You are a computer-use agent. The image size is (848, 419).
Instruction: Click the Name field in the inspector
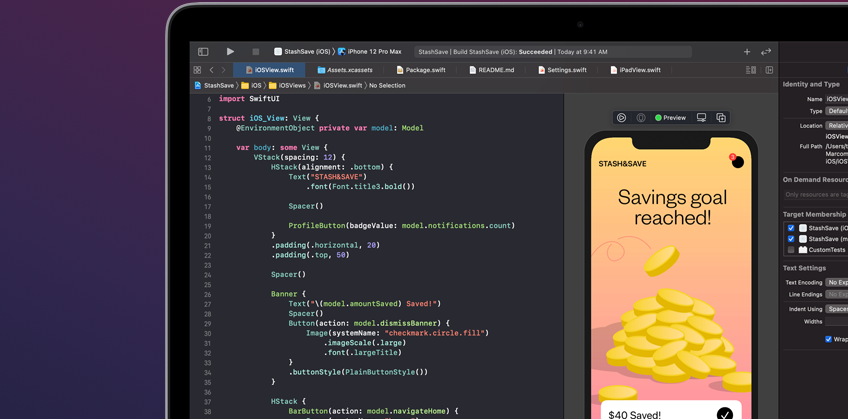pos(836,99)
